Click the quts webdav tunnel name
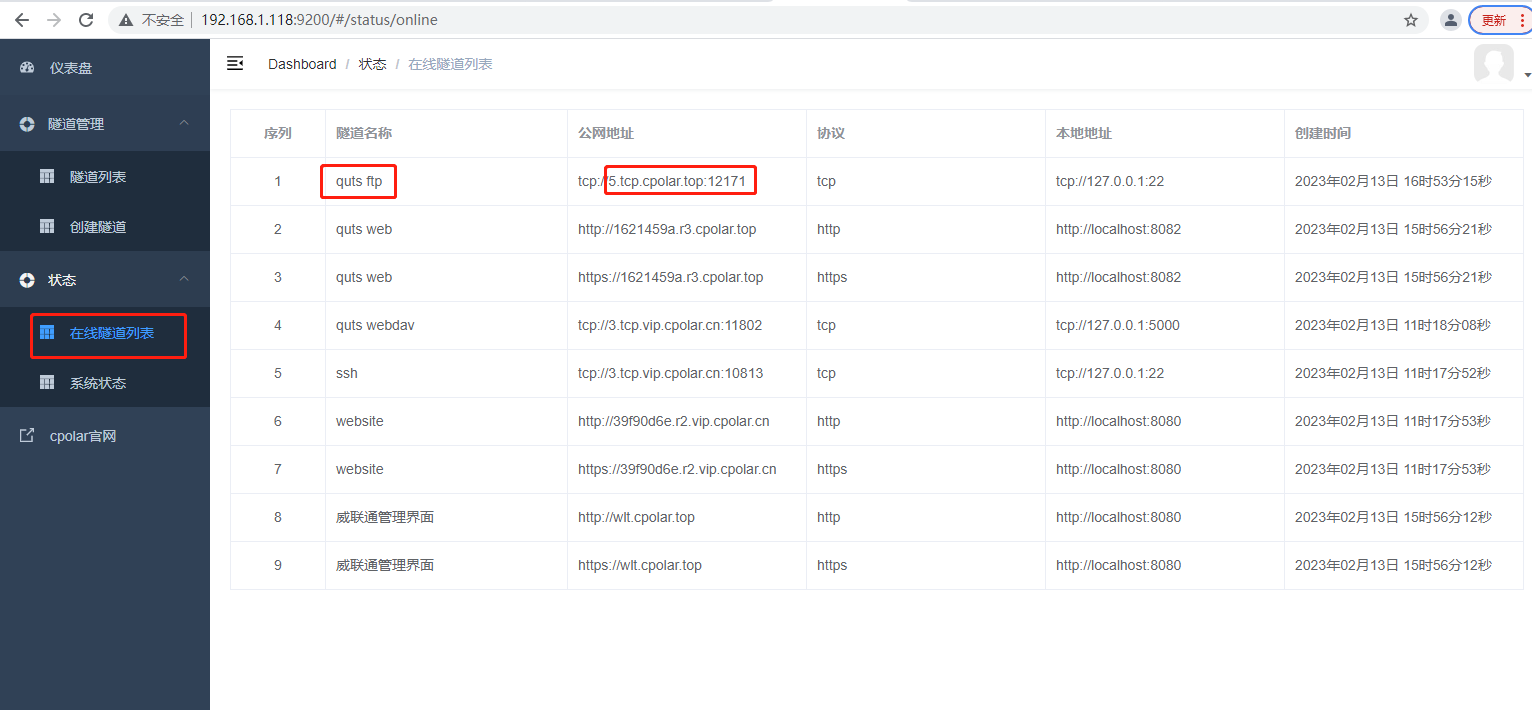The height and width of the screenshot is (710, 1532). pos(375,325)
